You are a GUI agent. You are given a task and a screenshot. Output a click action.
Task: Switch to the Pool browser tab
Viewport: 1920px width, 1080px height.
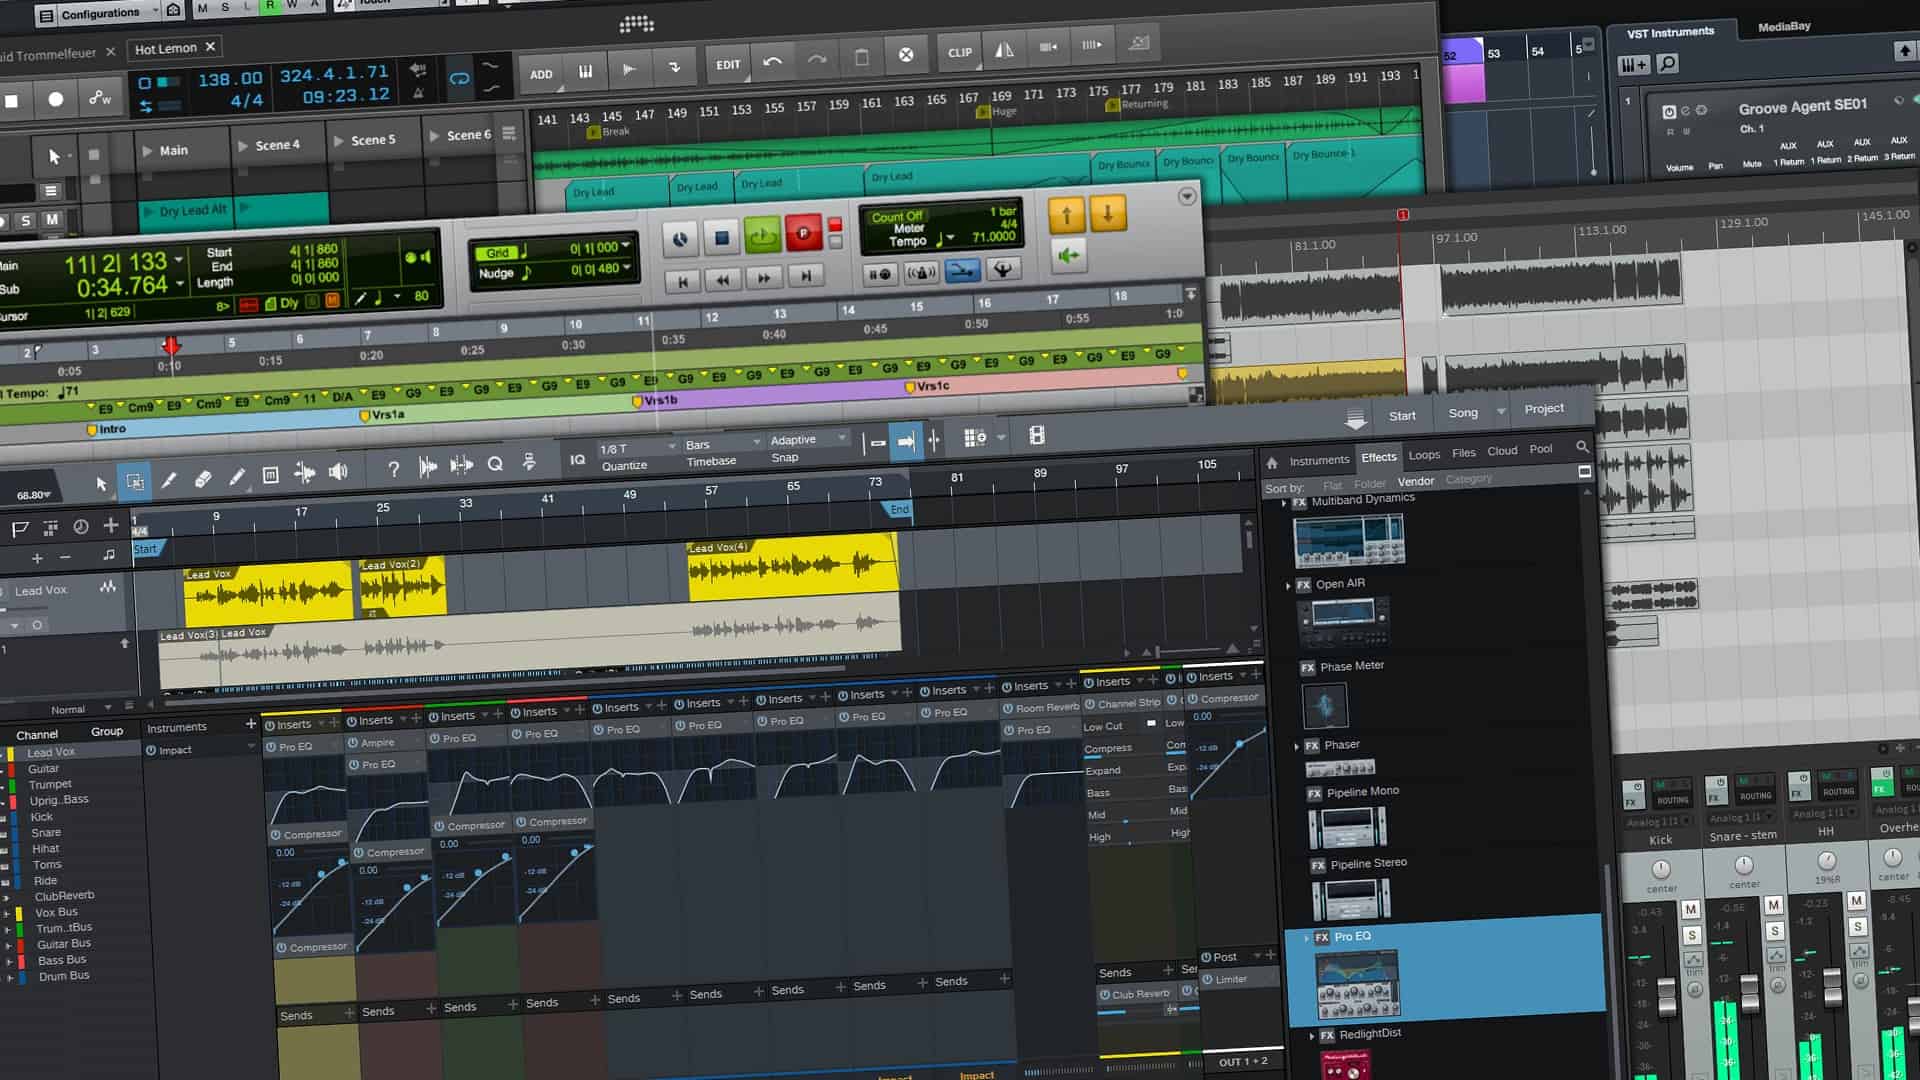[x=1541, y=449]
